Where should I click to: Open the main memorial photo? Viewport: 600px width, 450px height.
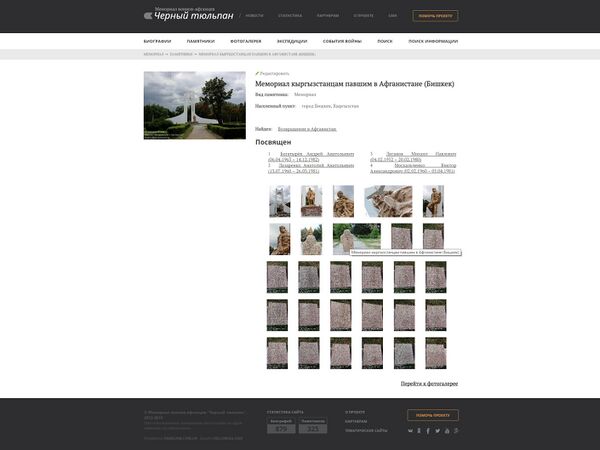click(x=195, y=105)
